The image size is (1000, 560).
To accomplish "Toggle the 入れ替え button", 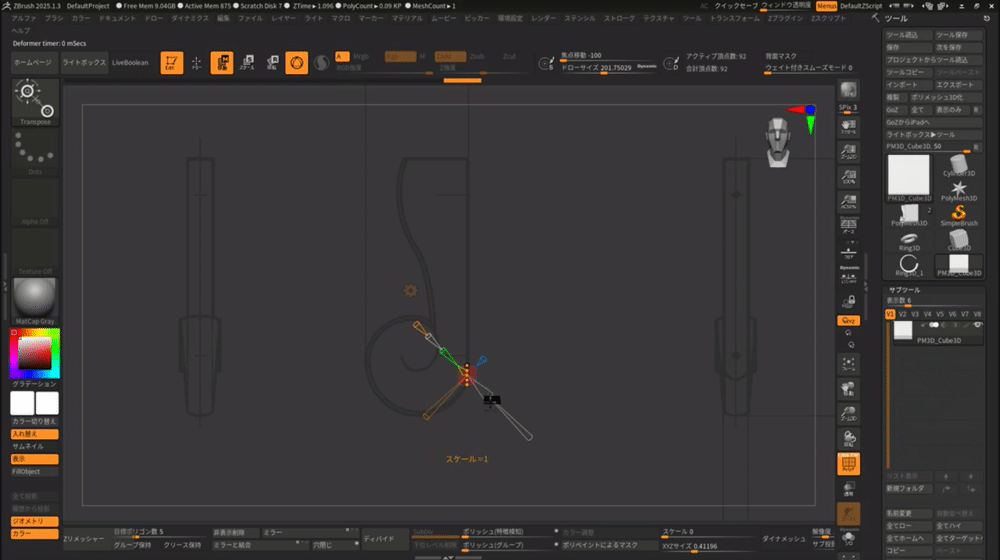I will click(34, 434).
